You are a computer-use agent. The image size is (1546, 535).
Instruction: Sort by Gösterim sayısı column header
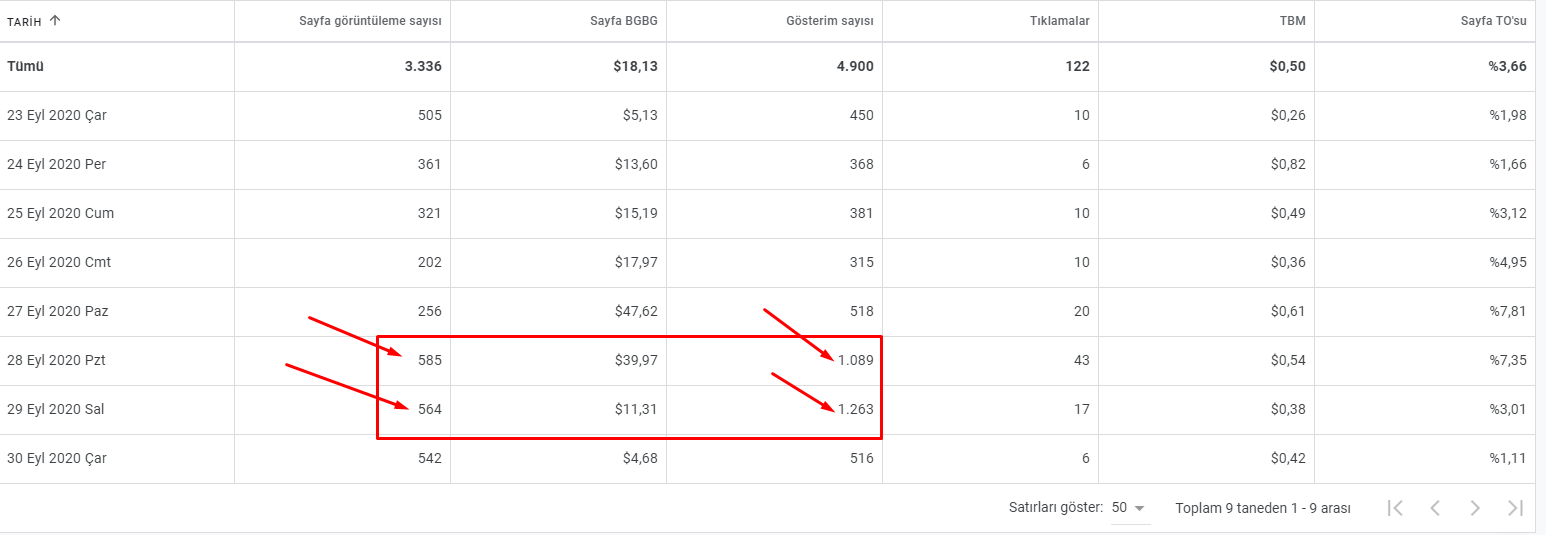click(x=830, y=20)
